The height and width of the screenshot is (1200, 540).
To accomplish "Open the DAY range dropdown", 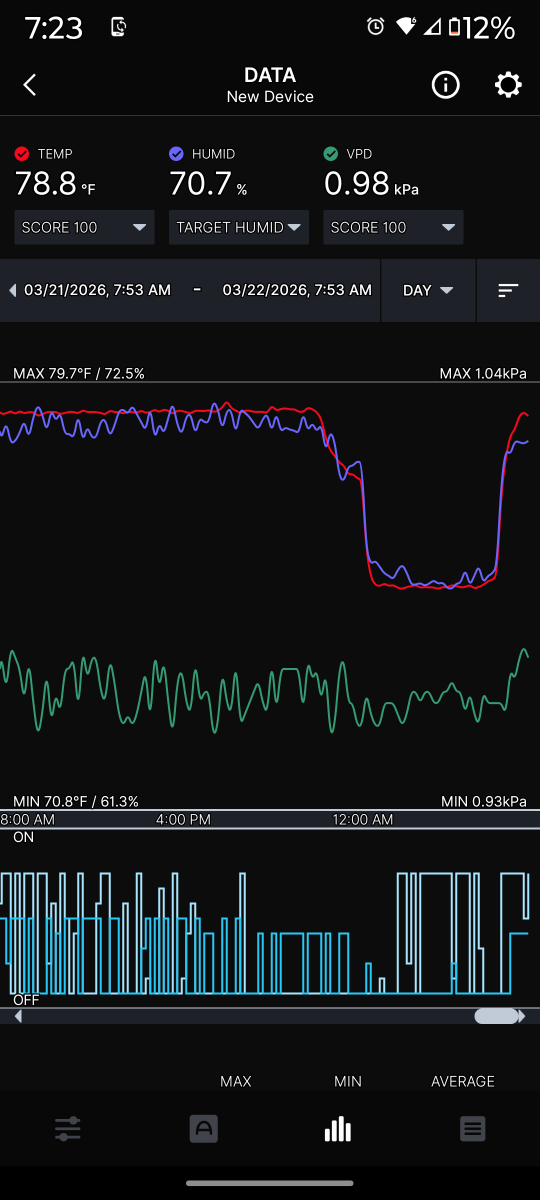I will [428, 290].
